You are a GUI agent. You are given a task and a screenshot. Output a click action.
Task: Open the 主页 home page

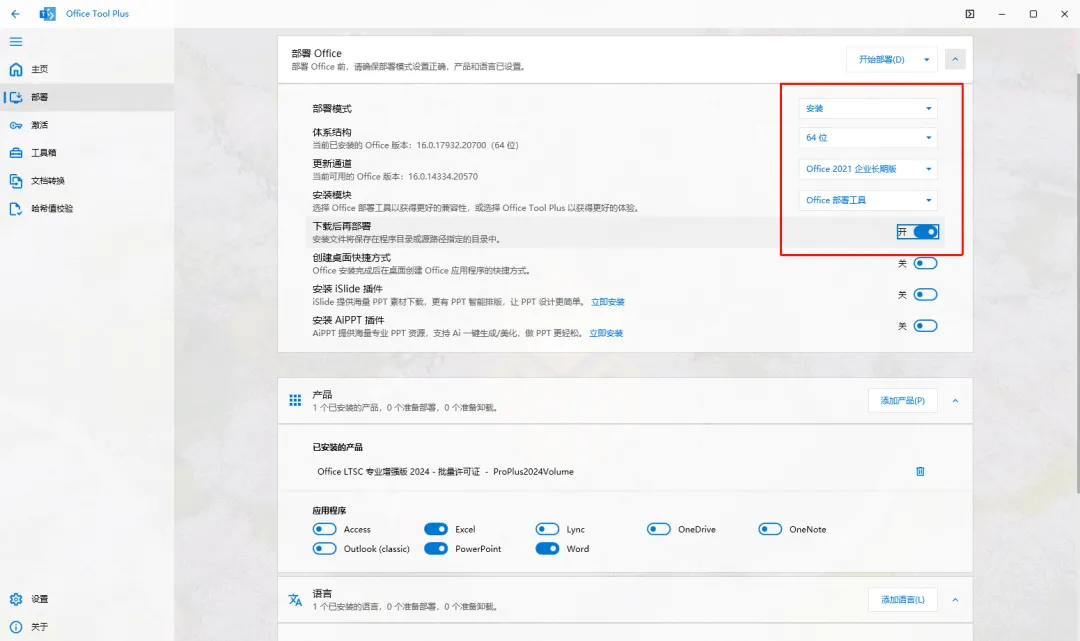point(87,70)
